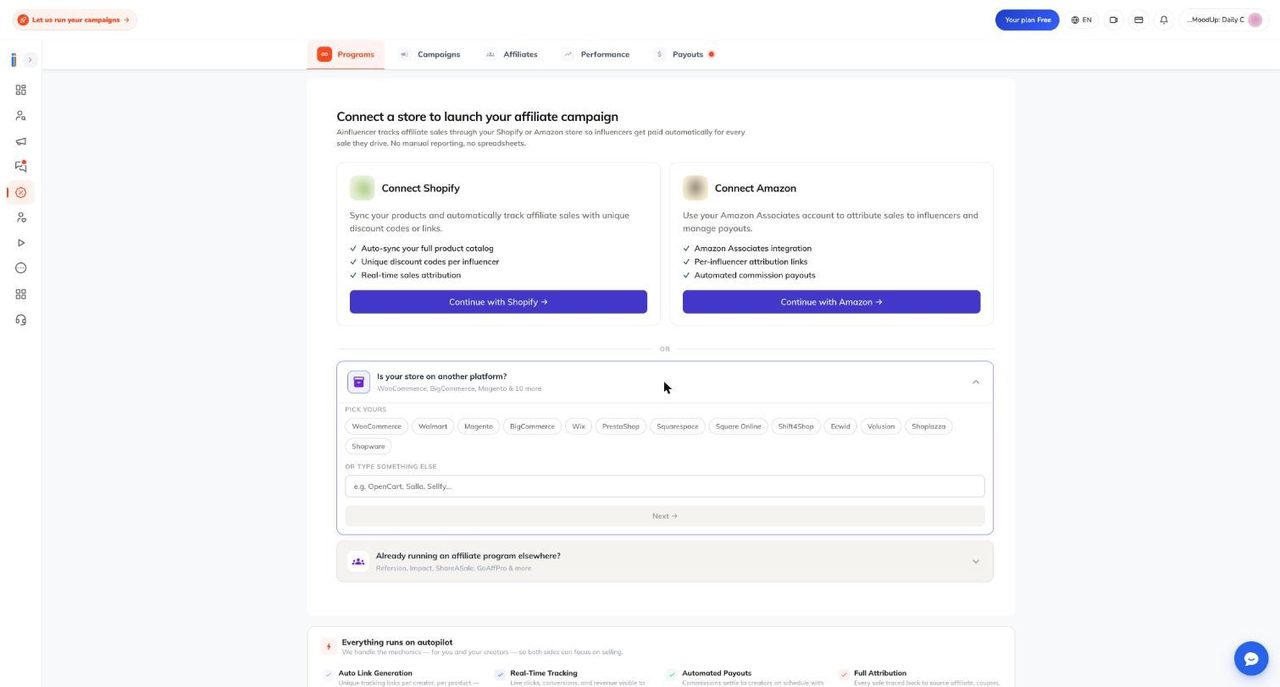Image resolution: width=1280 pixels, height=687 pixels.
Task: Click the video camera icon in top bar
Action: (1114, 20)
